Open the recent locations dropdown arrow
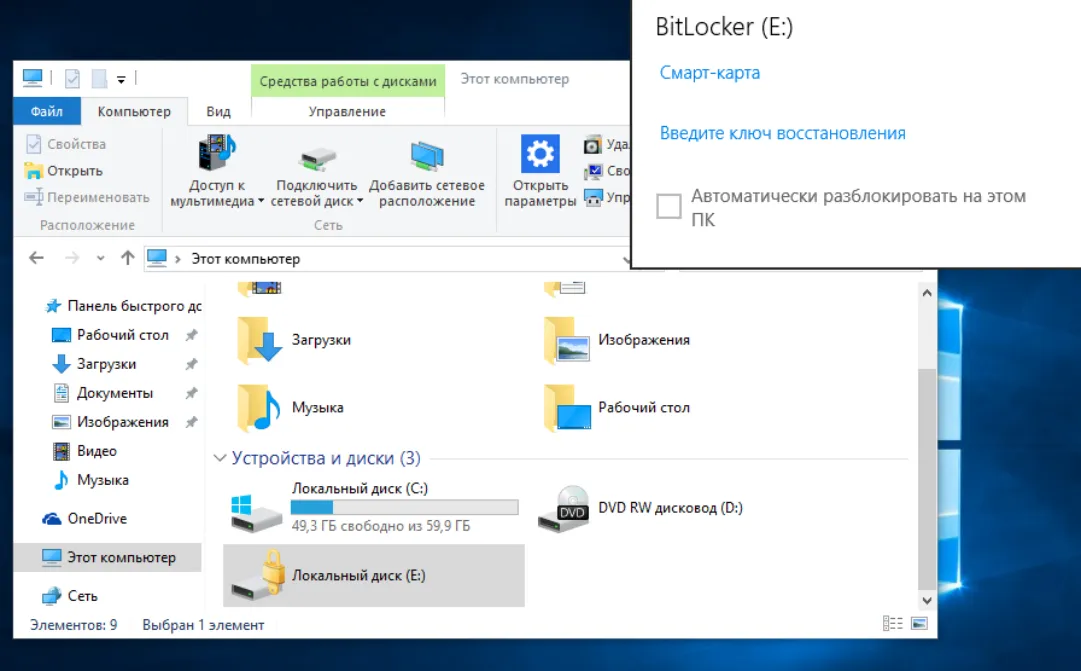 101,259
